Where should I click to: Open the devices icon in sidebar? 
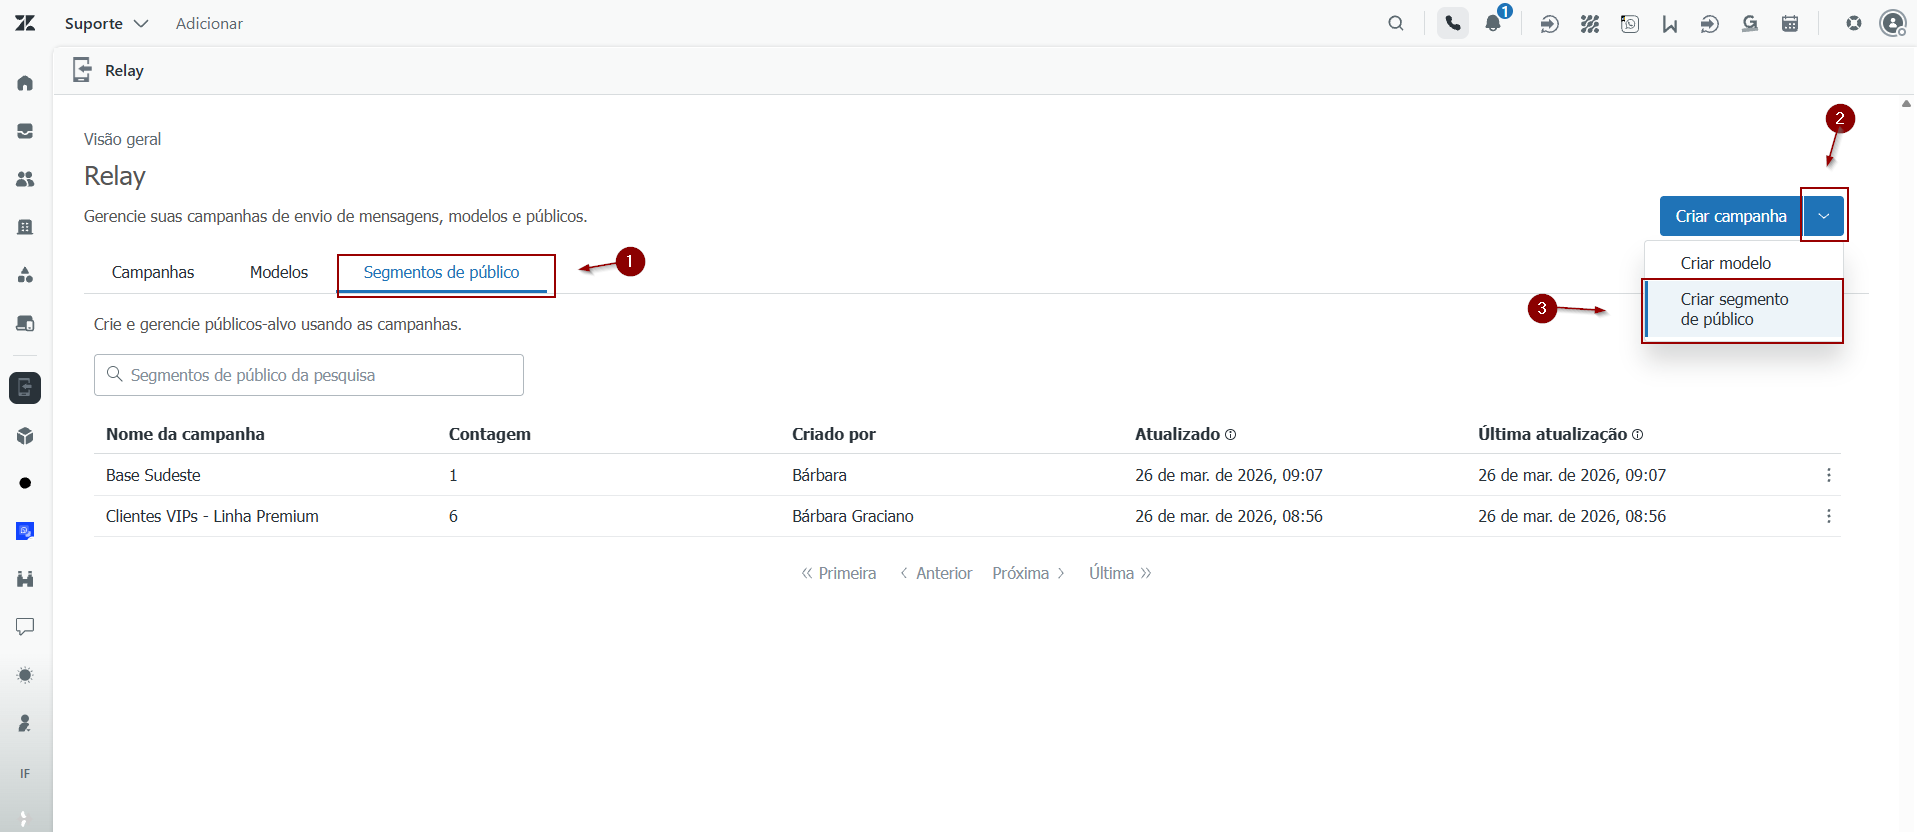point(25,323)
